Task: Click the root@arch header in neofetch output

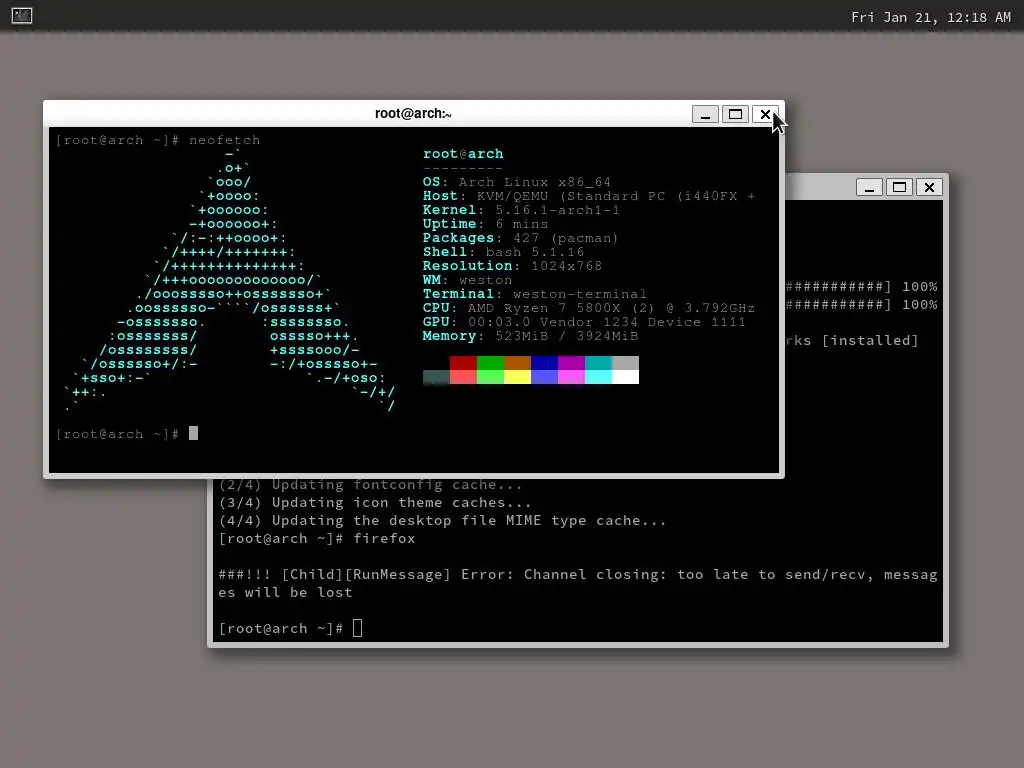Action: pos(463,154)
